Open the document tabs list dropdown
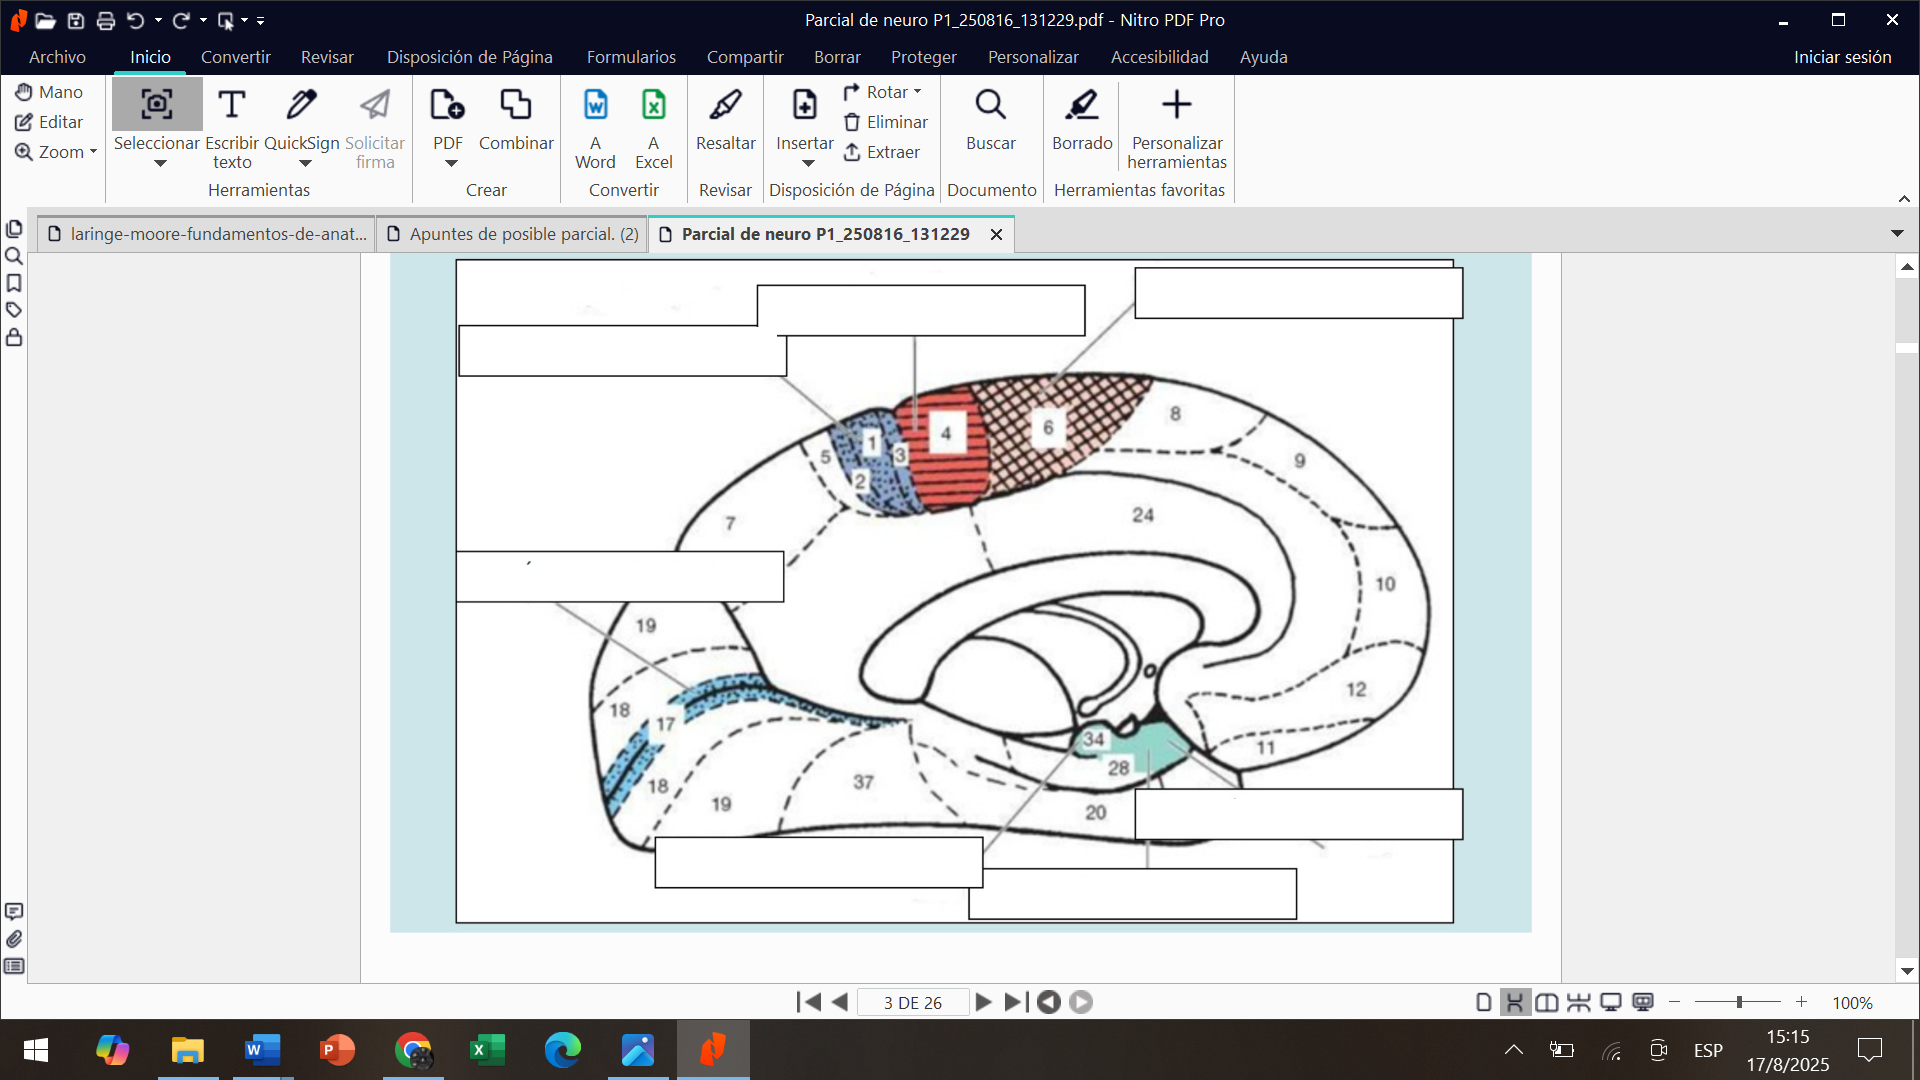 (1897, 233)
